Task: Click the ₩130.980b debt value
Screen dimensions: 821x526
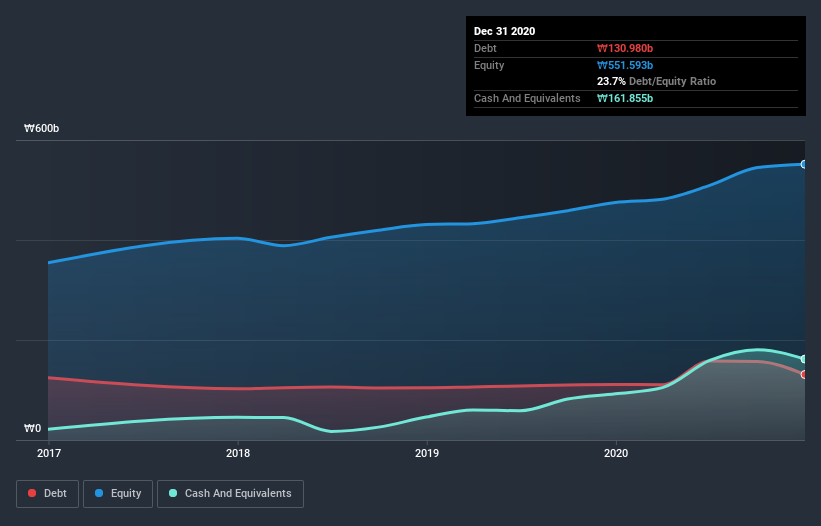Action: point(625,48)
